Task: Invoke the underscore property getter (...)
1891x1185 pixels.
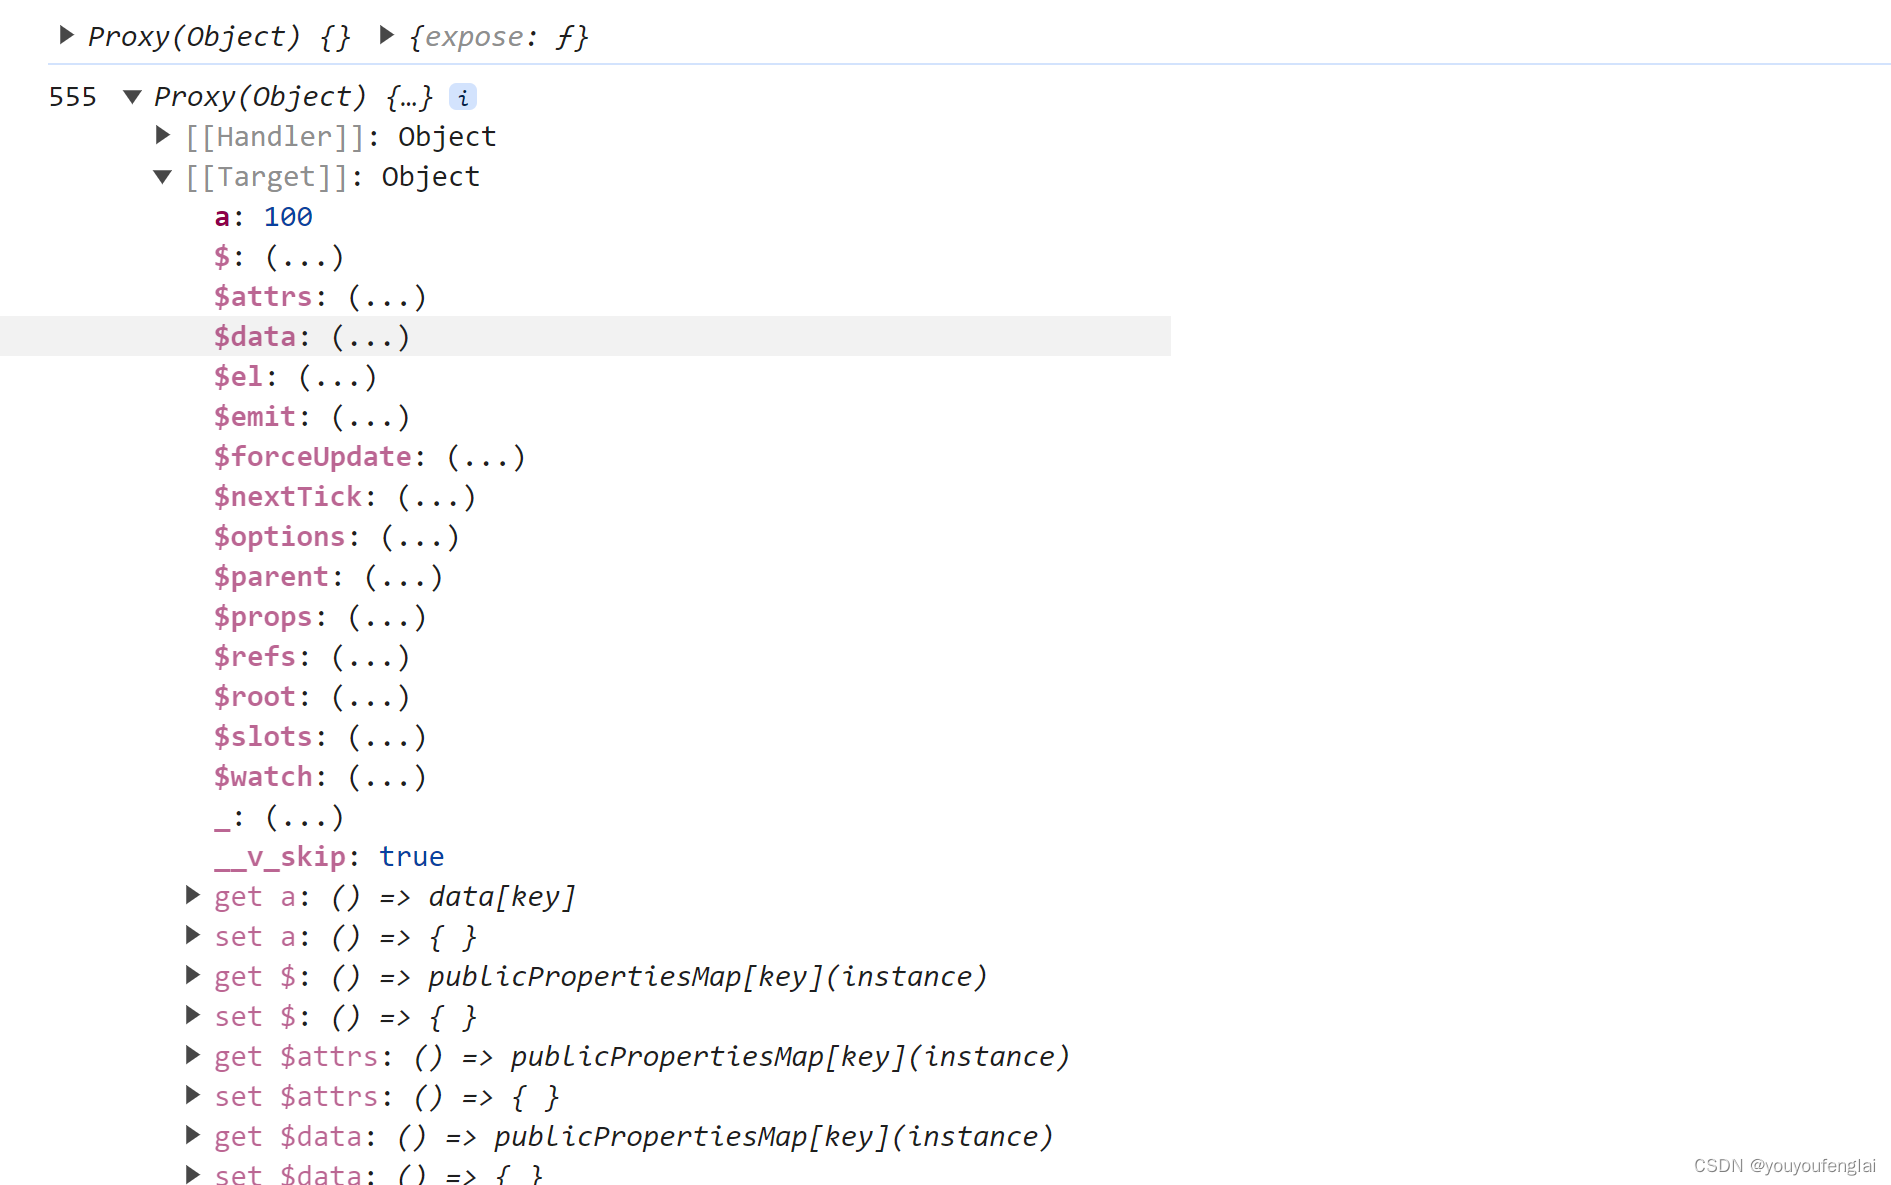Action: tap(304, 817)
